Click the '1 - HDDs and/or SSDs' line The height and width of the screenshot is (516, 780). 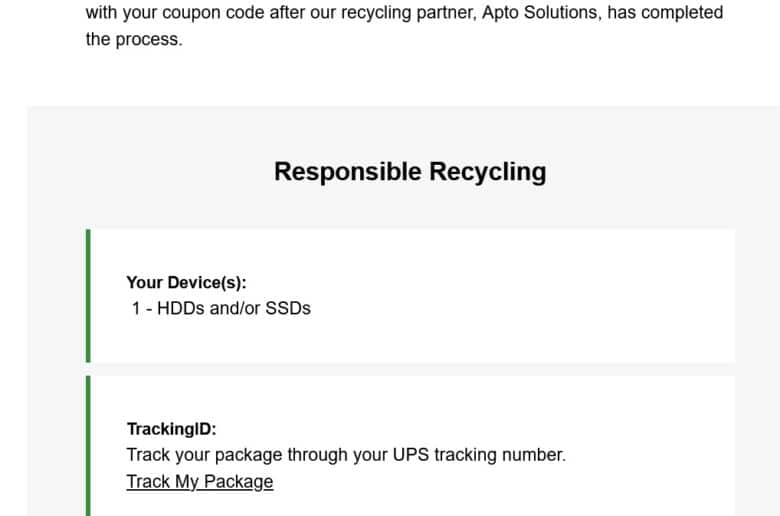[x=221, y=309]
